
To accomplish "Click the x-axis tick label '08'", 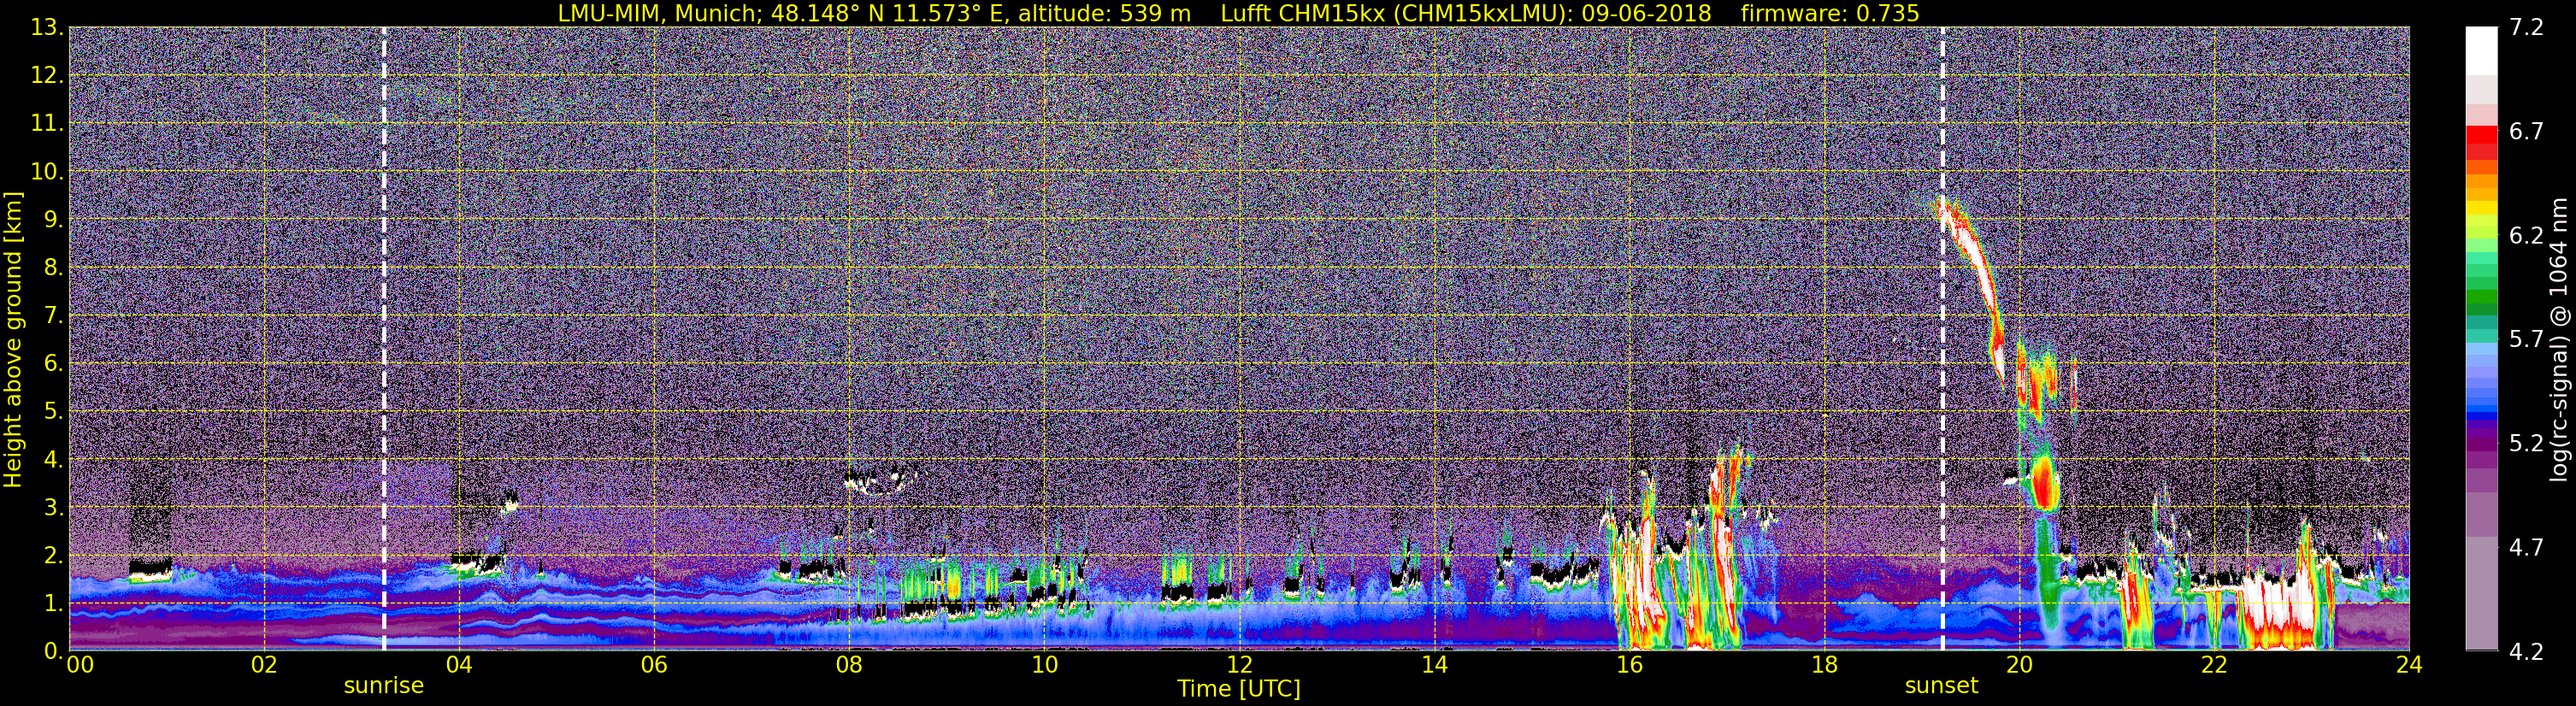I will pos(849,665).
